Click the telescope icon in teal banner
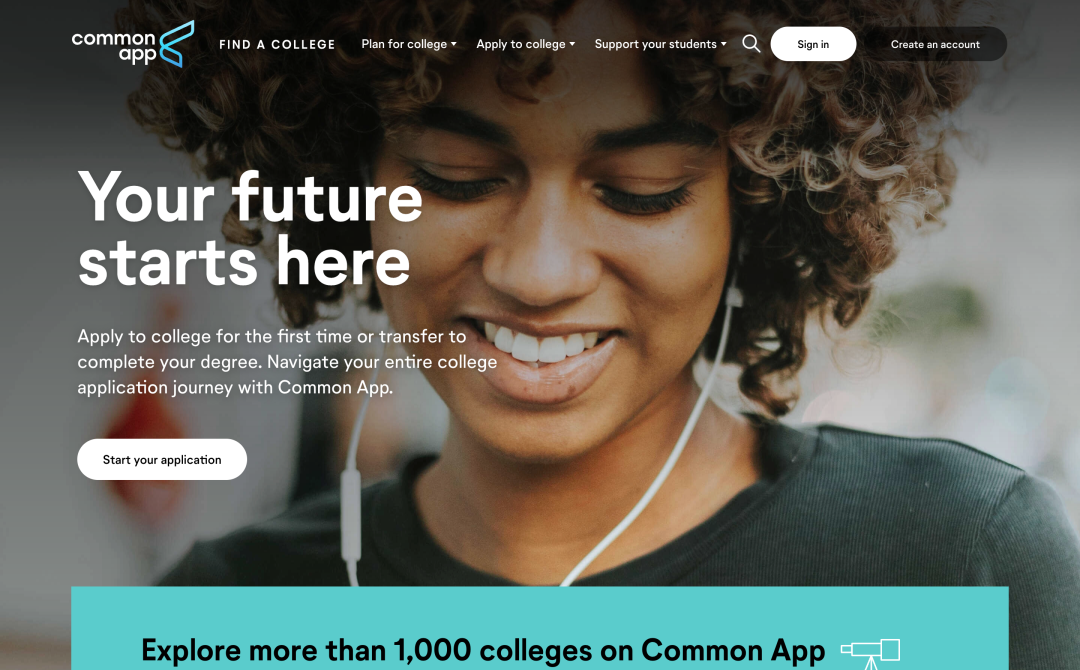The image size is (1080, 670). (871, 653)
